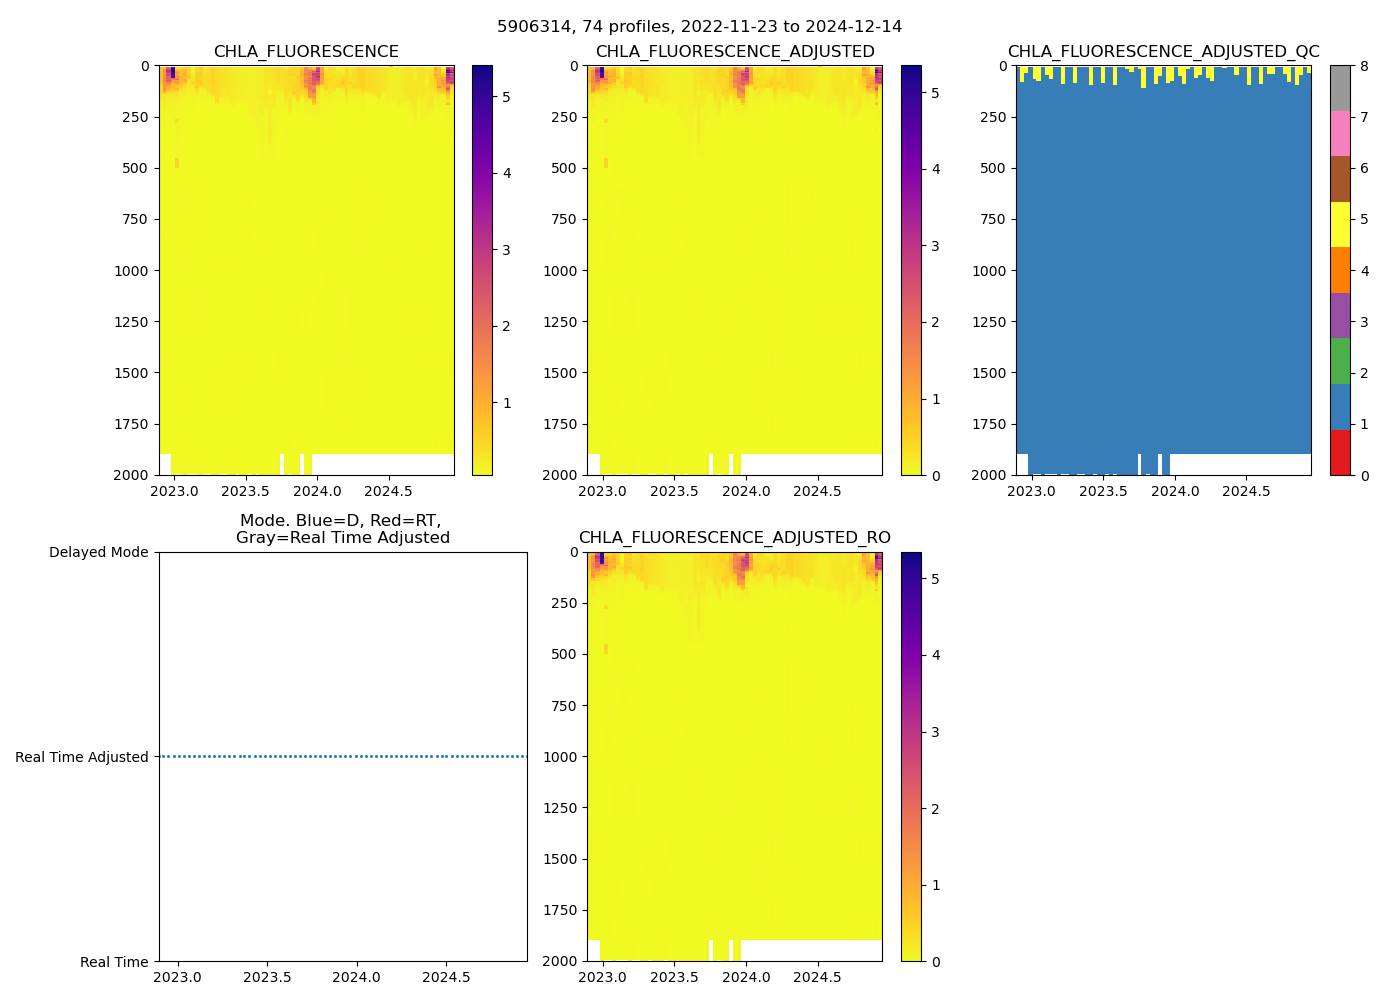This screenshot has width=1400, height=1000.
Task: Click the gray segment atop the QC colorbar
Action: click(x=1340, y=88)
